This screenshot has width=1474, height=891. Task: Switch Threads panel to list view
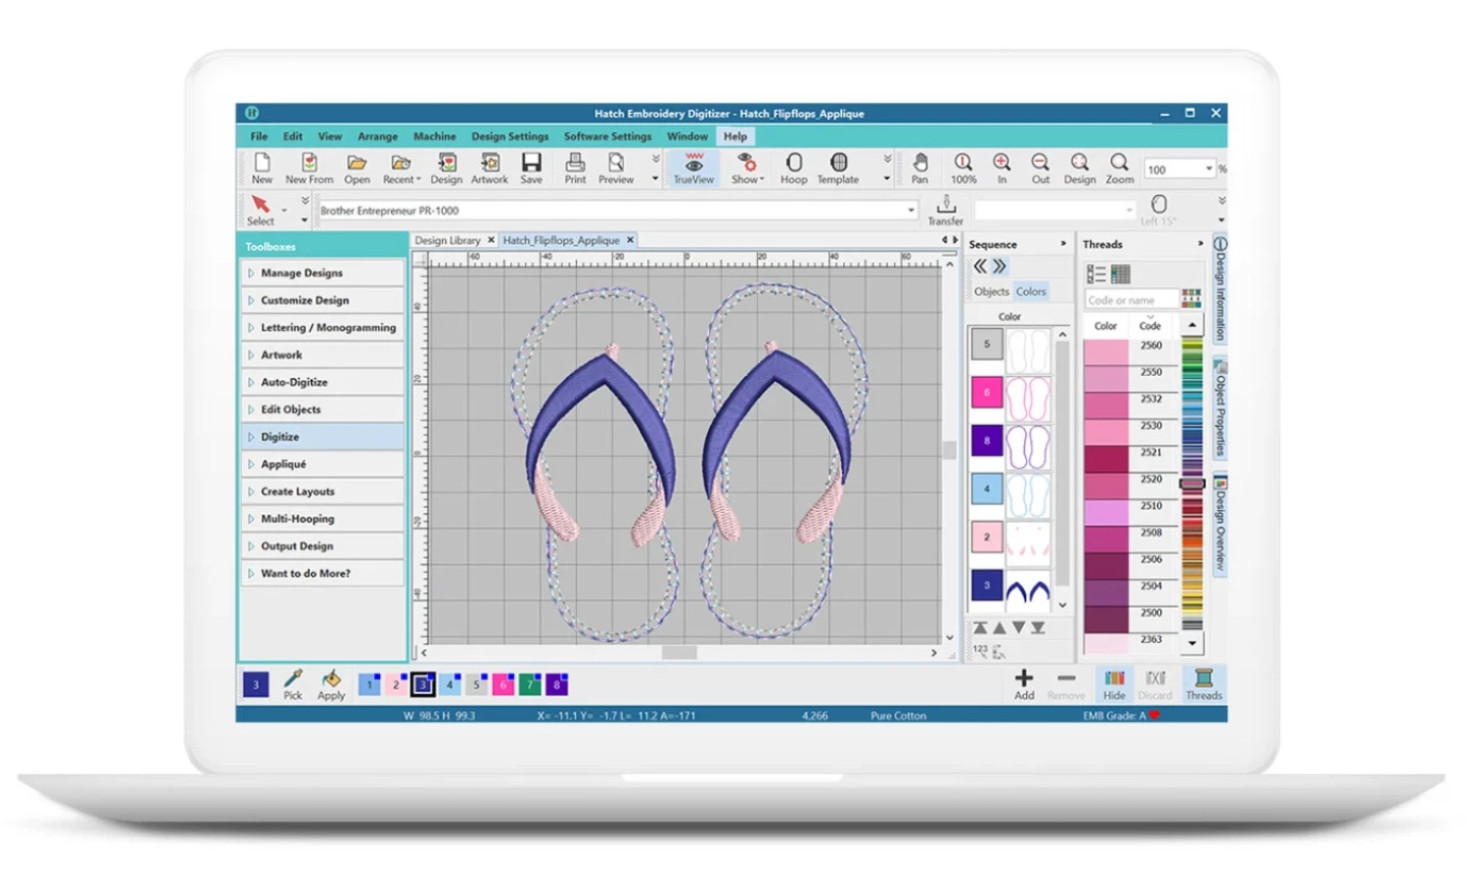pos(1096,274)
